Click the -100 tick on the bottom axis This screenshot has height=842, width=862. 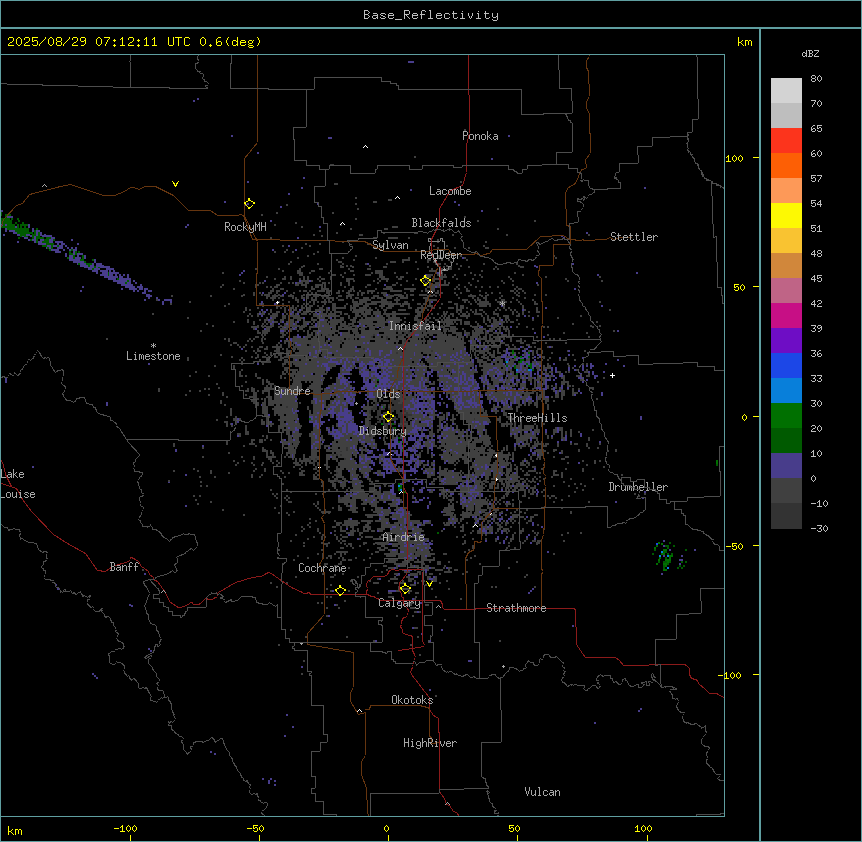pos(125,828)
